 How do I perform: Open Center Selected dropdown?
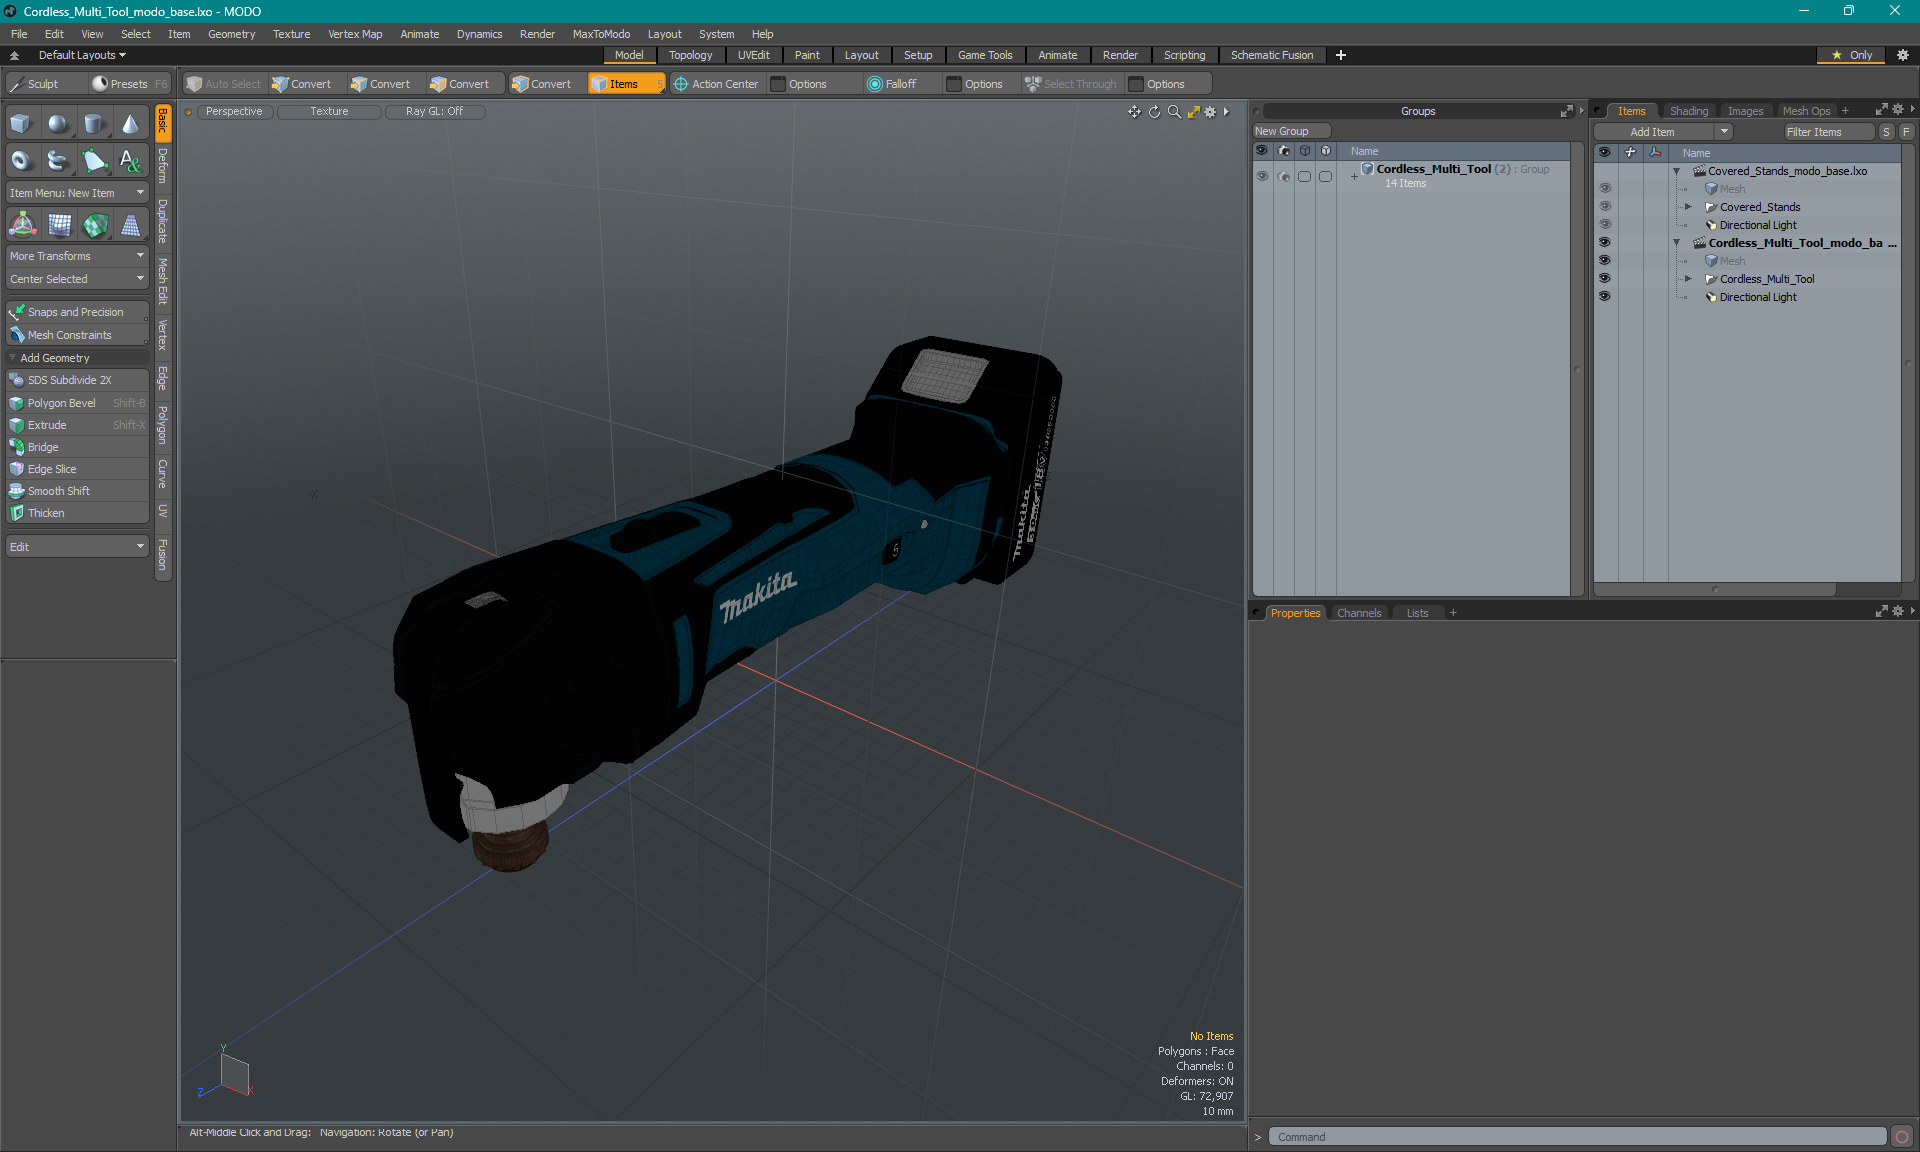tap(77, 279)
